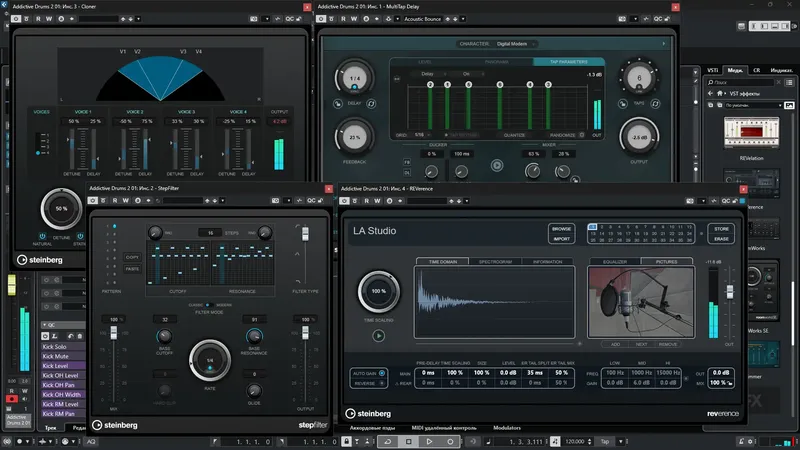Click the red record enable button on track
The image size is (800, 450).
pyautogui.click(x=12, y=398)
